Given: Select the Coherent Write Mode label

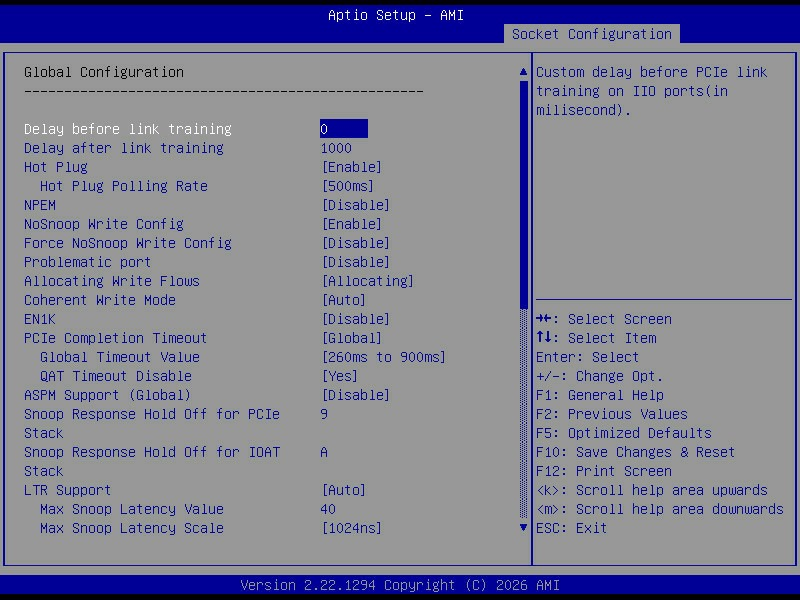Looking at the screenshot, I should 99,300.
